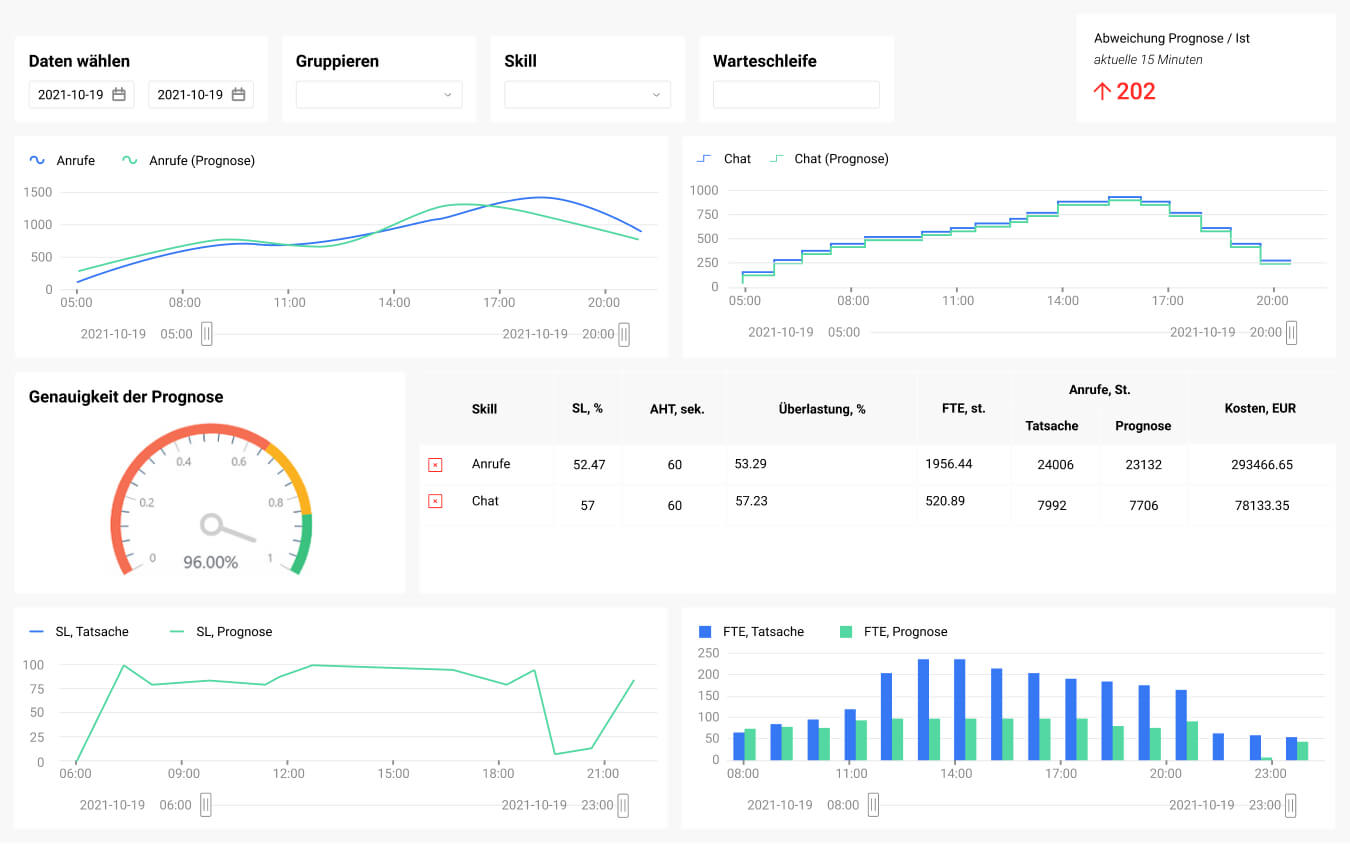Viewport: 1350px width, 844px height.
Task: Select the Chat skill name cell
Action: point(485,501)
